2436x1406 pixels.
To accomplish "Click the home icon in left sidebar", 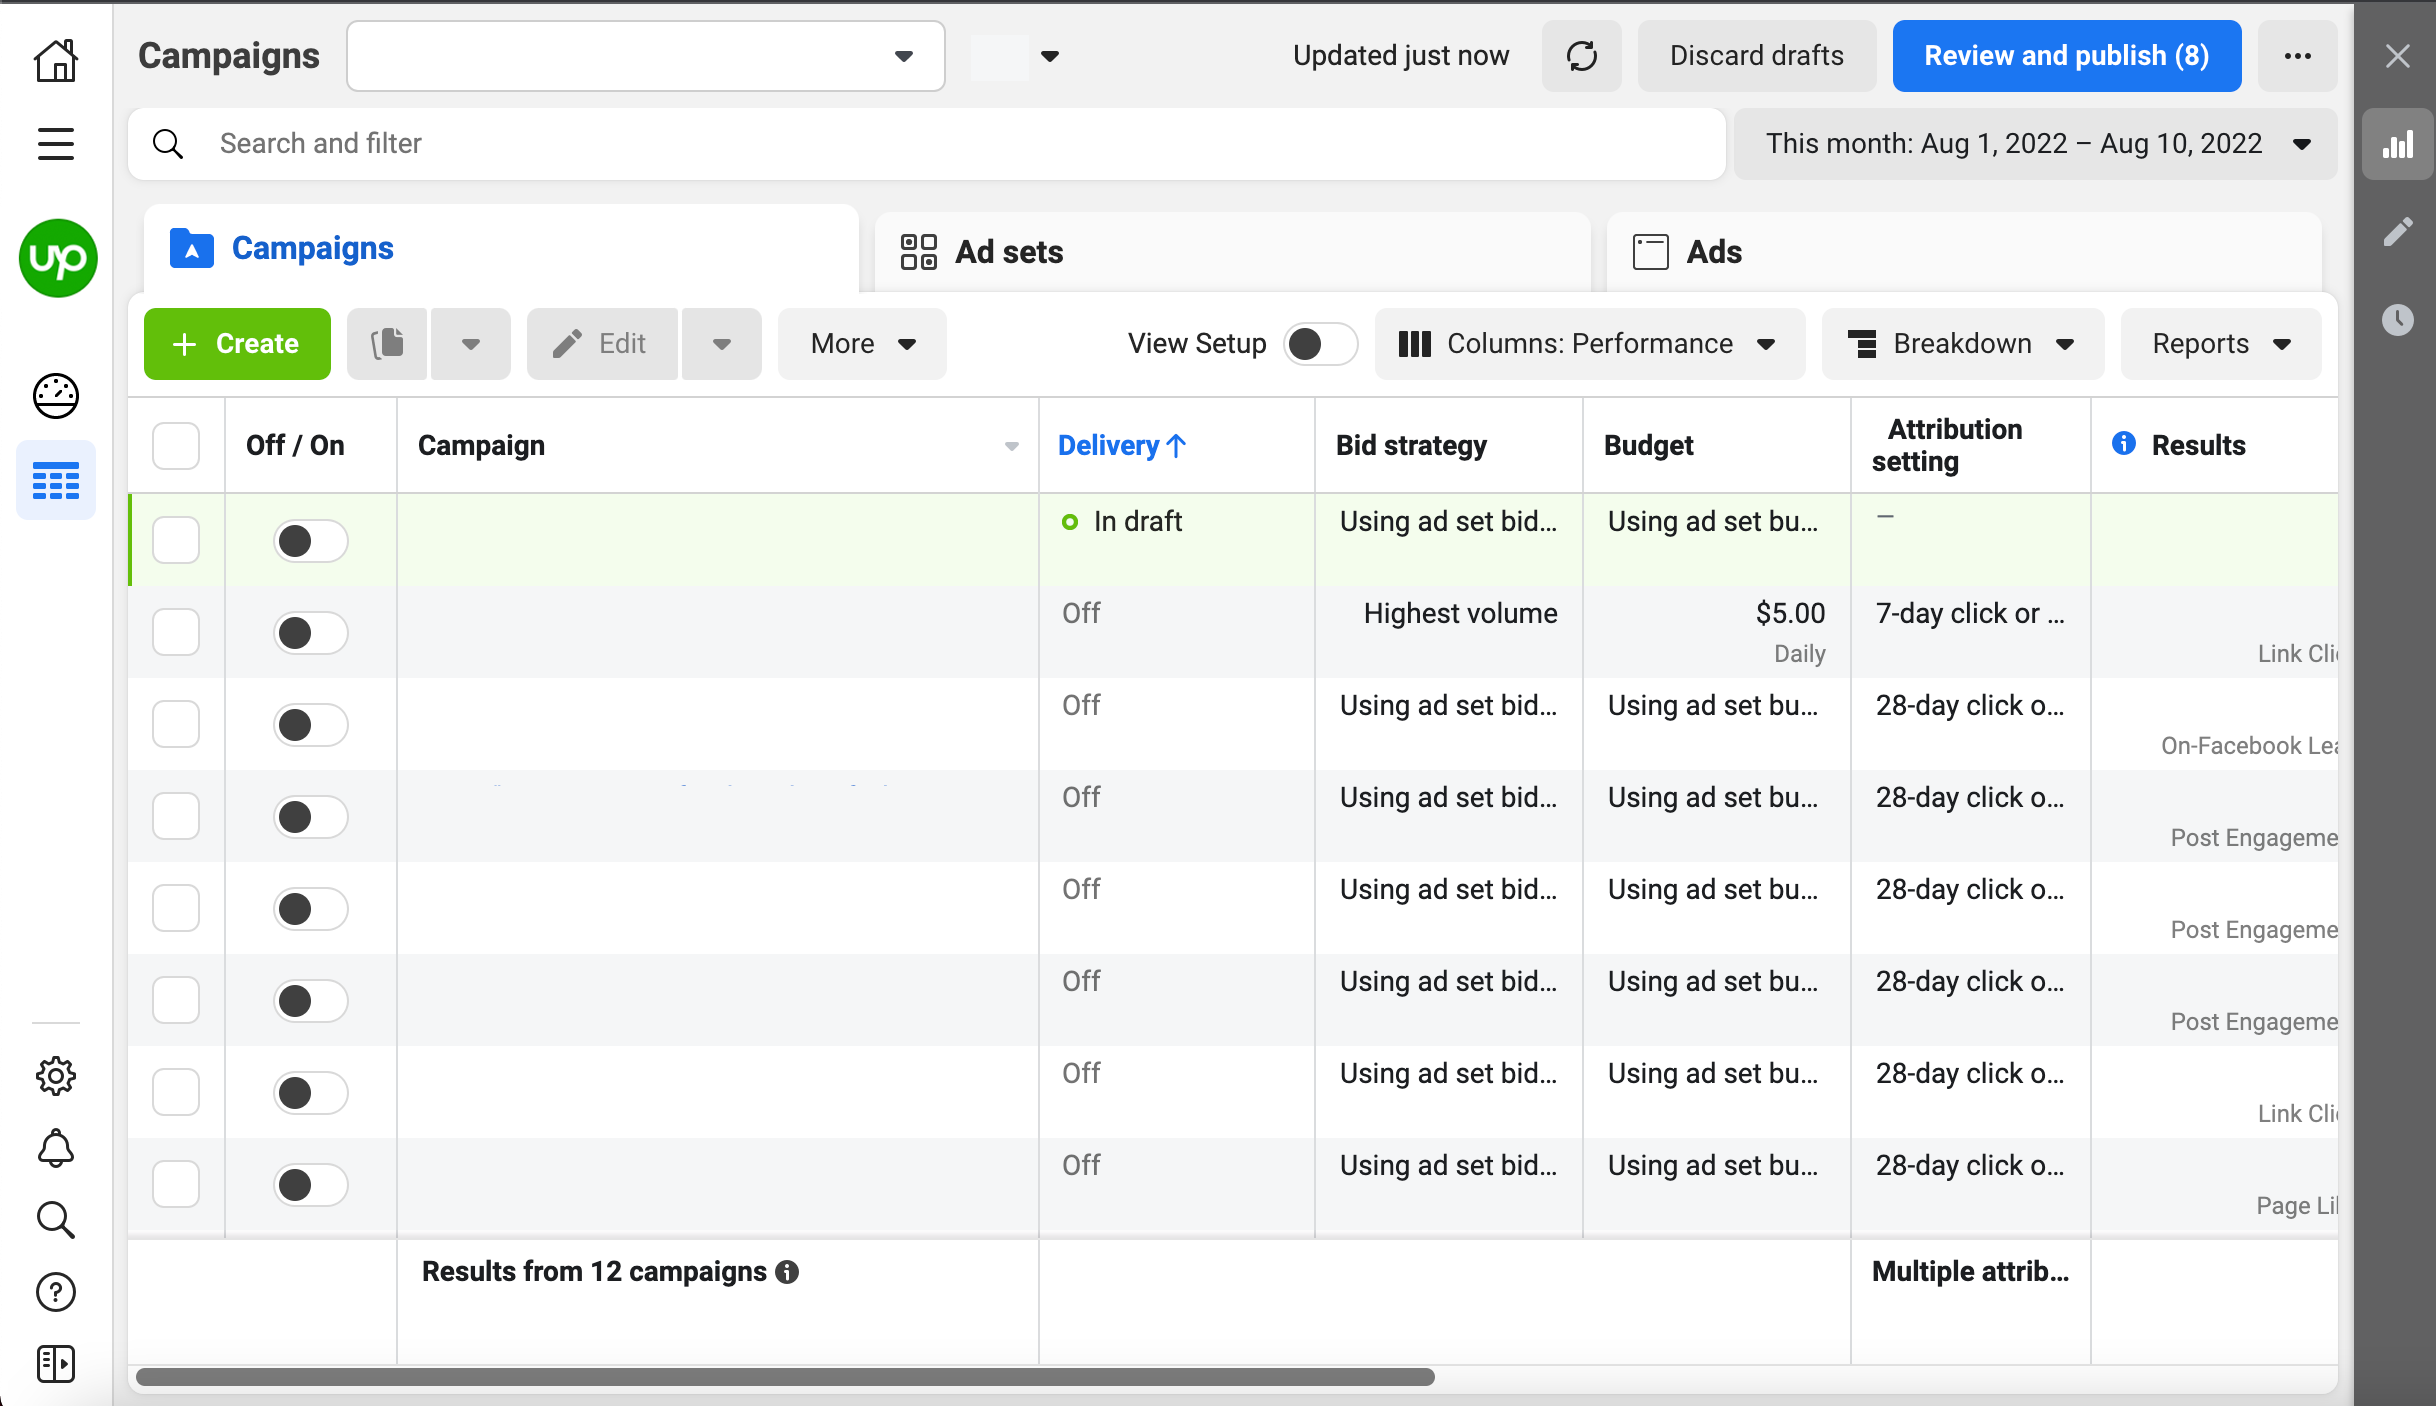I will [x=56, y=60].
